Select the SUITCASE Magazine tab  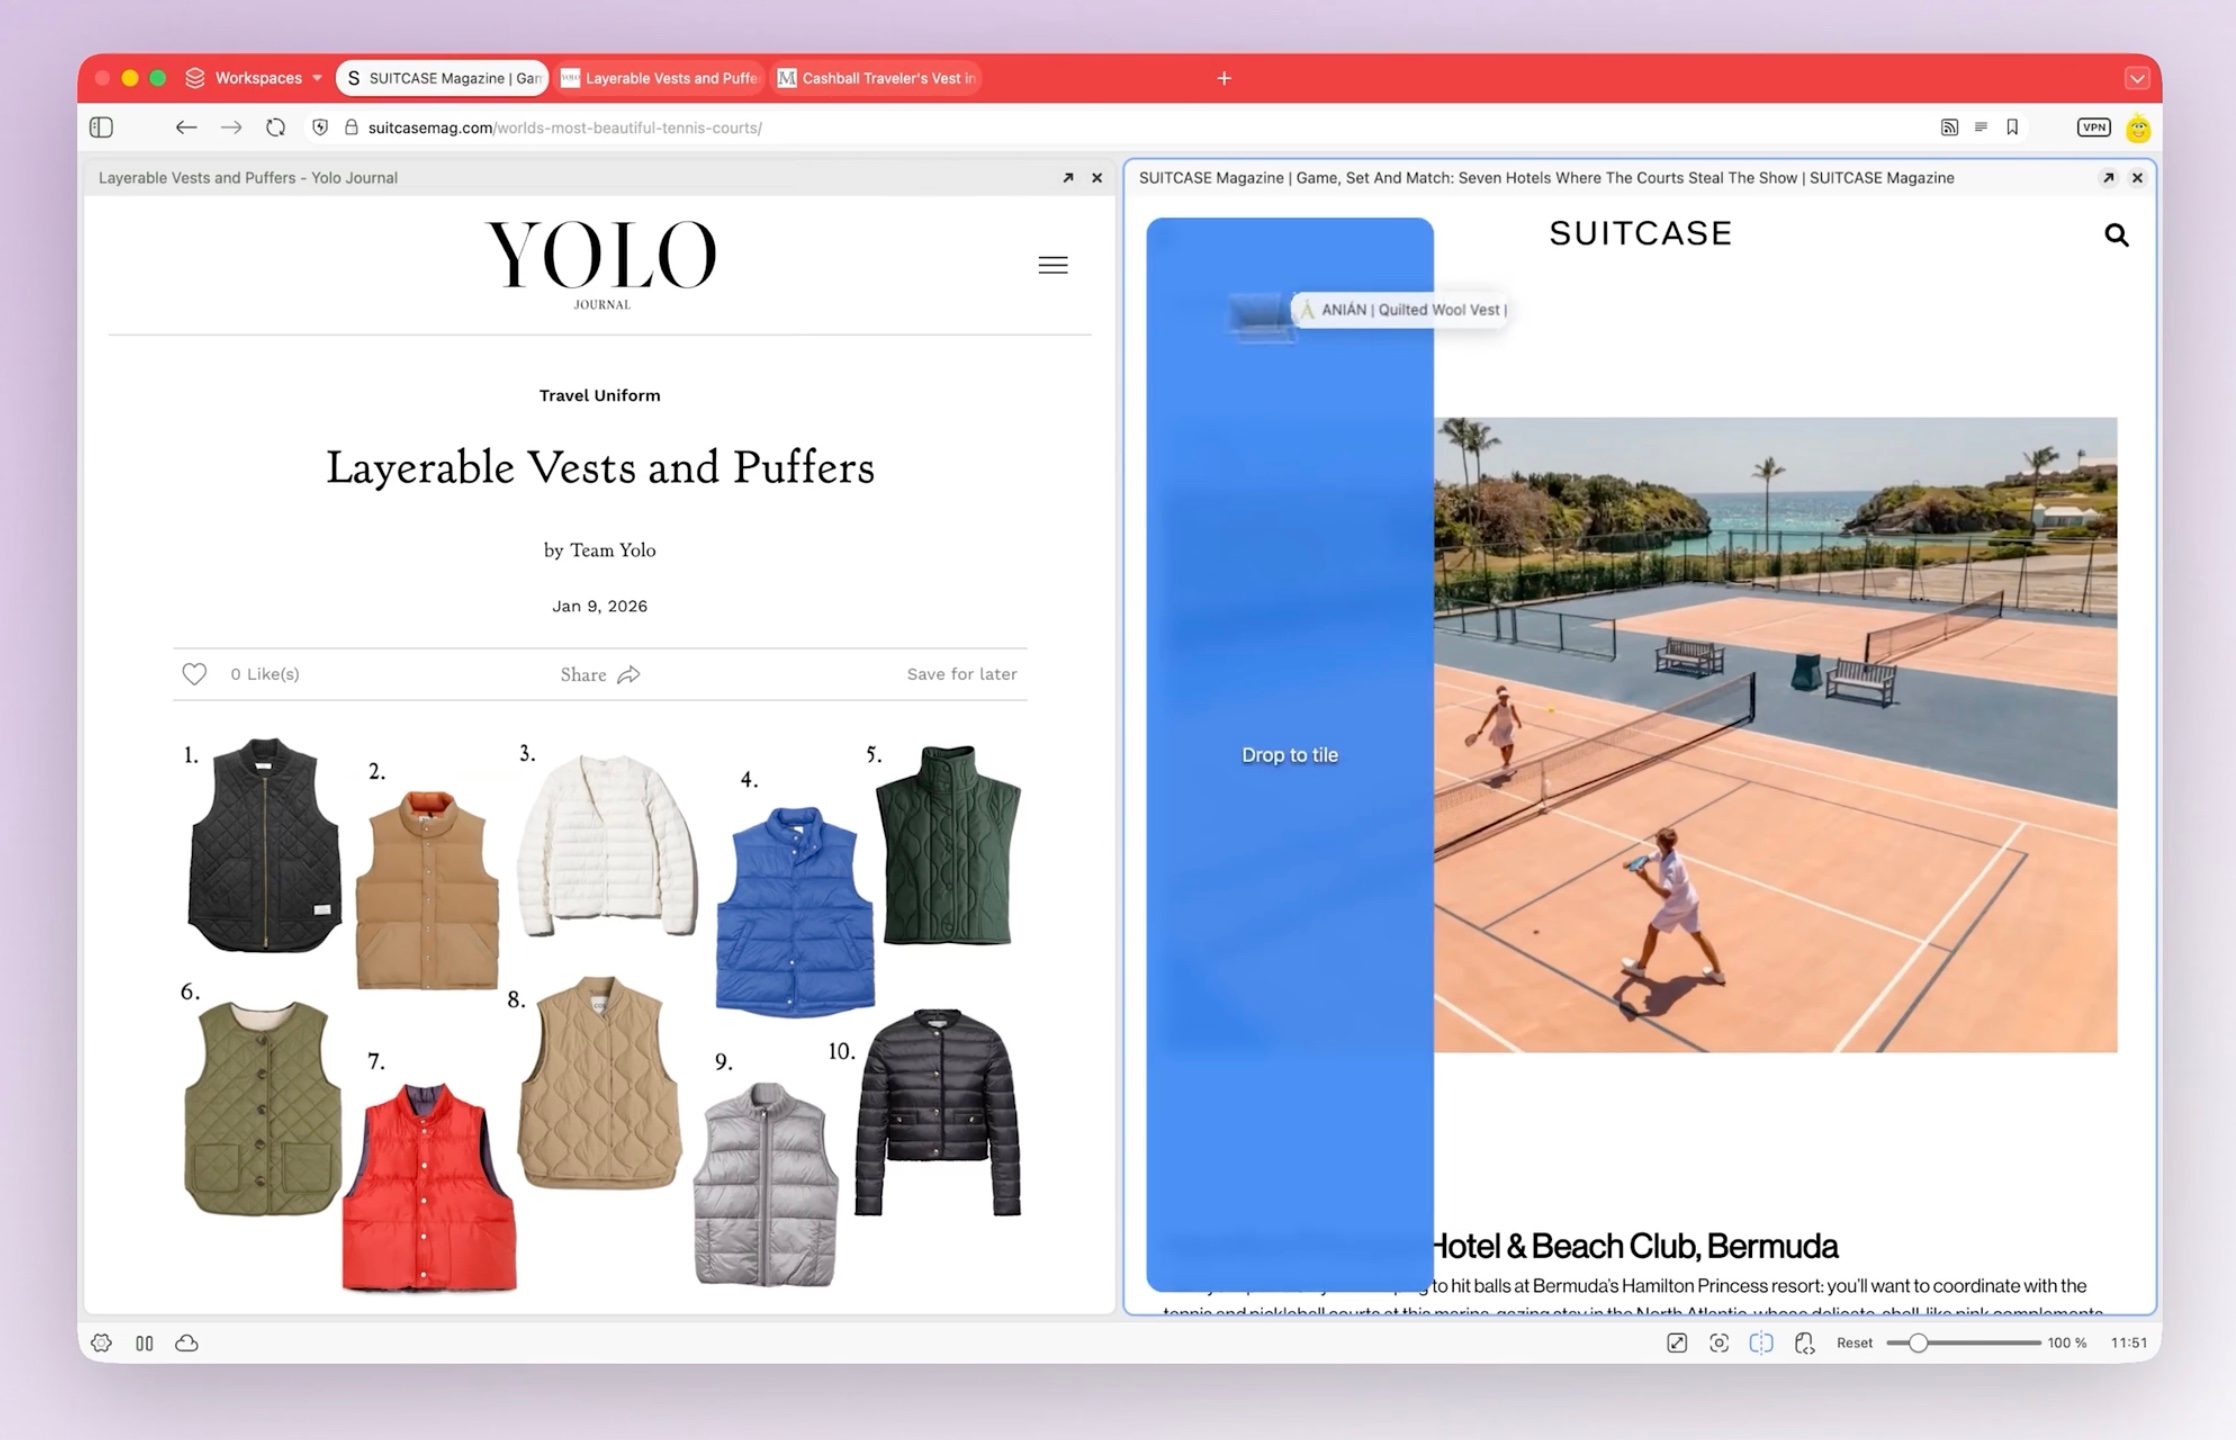pyautogui.click(x=442, y=77)
